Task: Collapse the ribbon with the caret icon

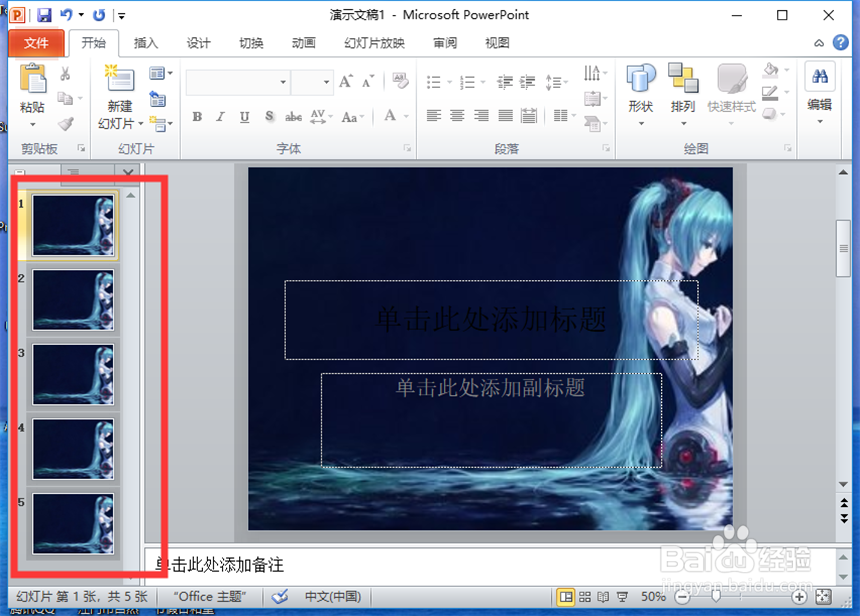Action: pos(819,43)
